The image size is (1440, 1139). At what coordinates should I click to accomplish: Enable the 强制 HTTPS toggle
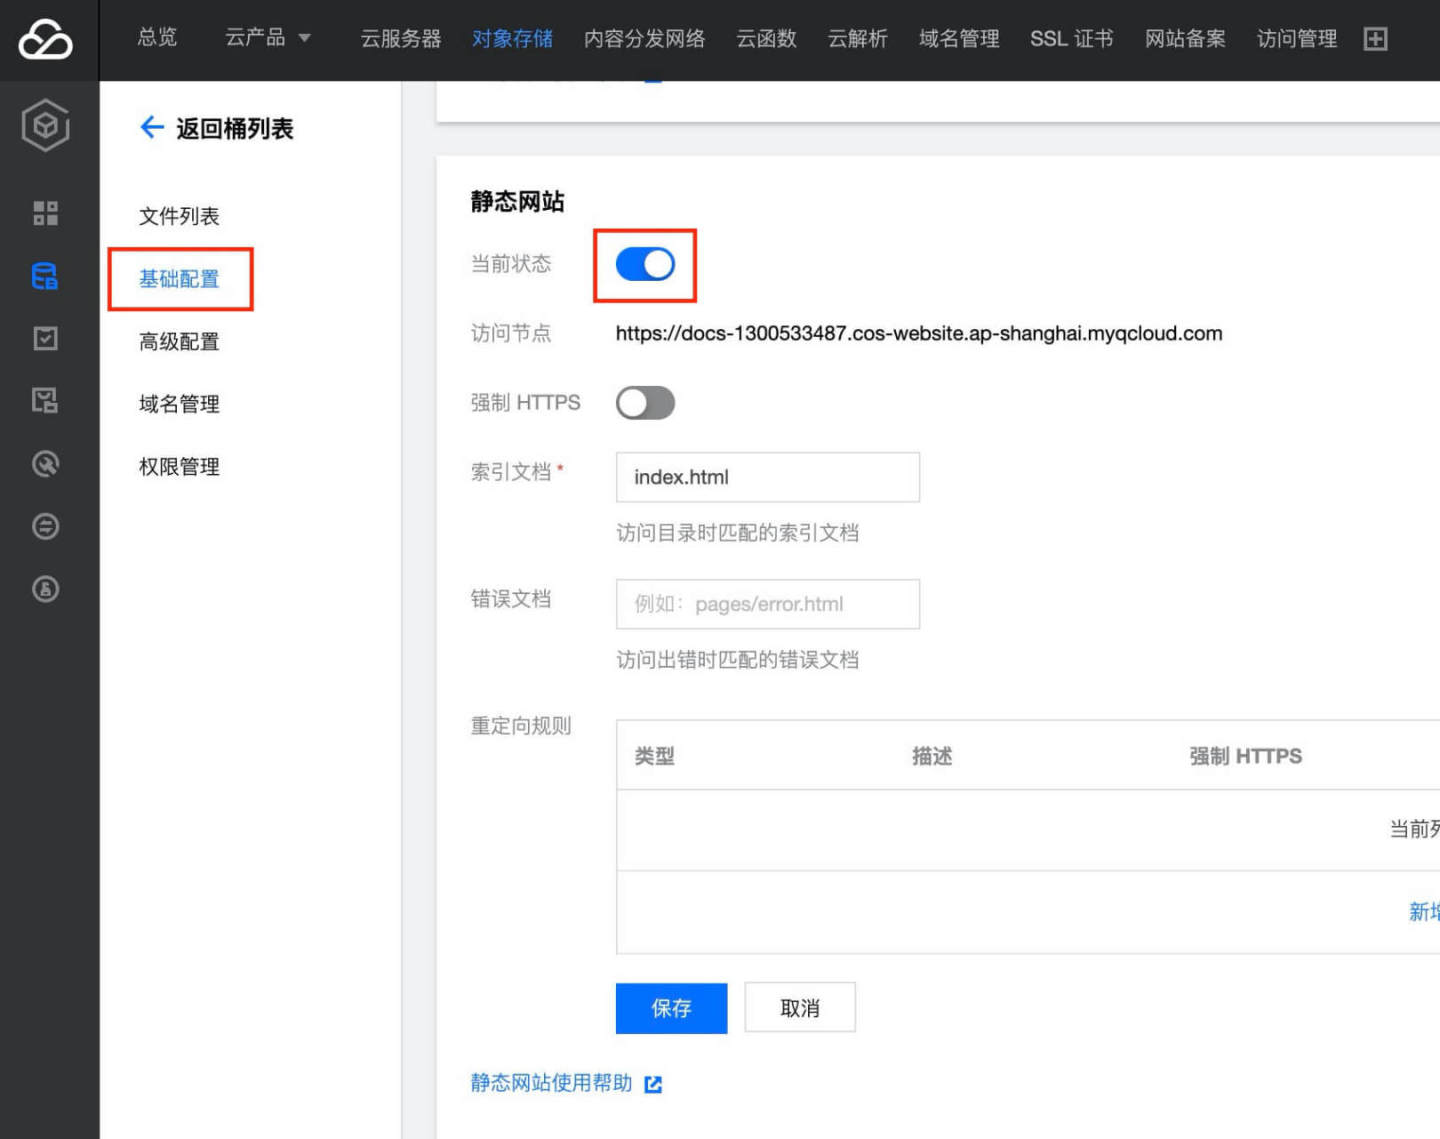click(x=645, y=403)
